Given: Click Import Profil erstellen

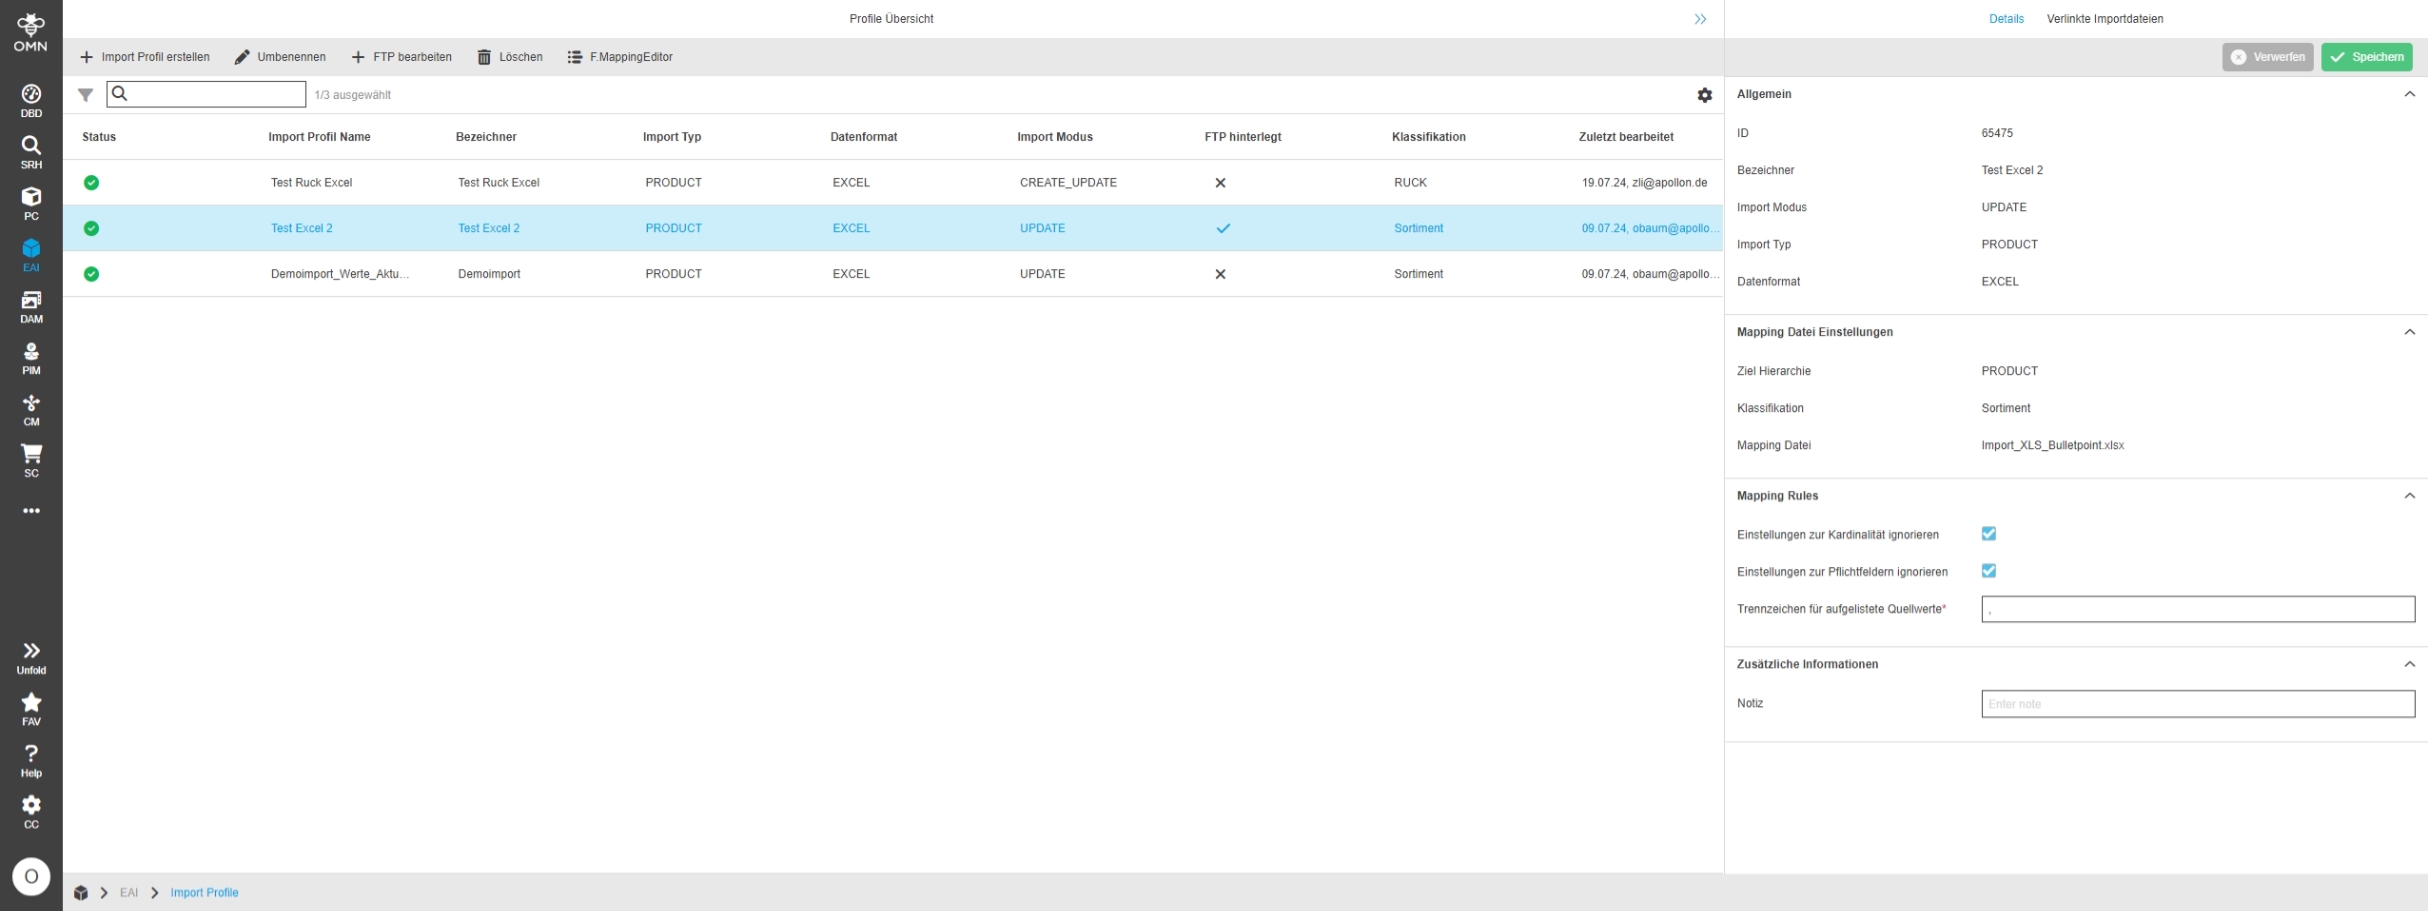Looking at the screenshot, I should tap(145, 57).
